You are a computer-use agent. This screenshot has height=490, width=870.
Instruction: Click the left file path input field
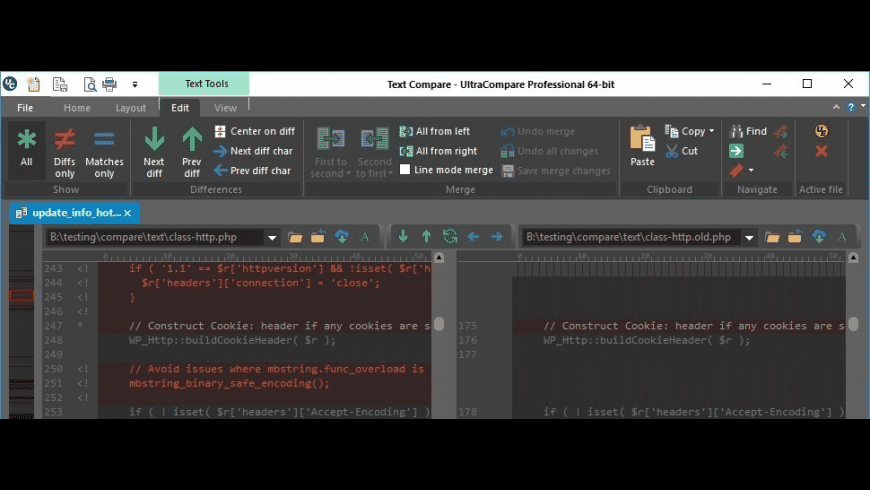tap(155, 237)
